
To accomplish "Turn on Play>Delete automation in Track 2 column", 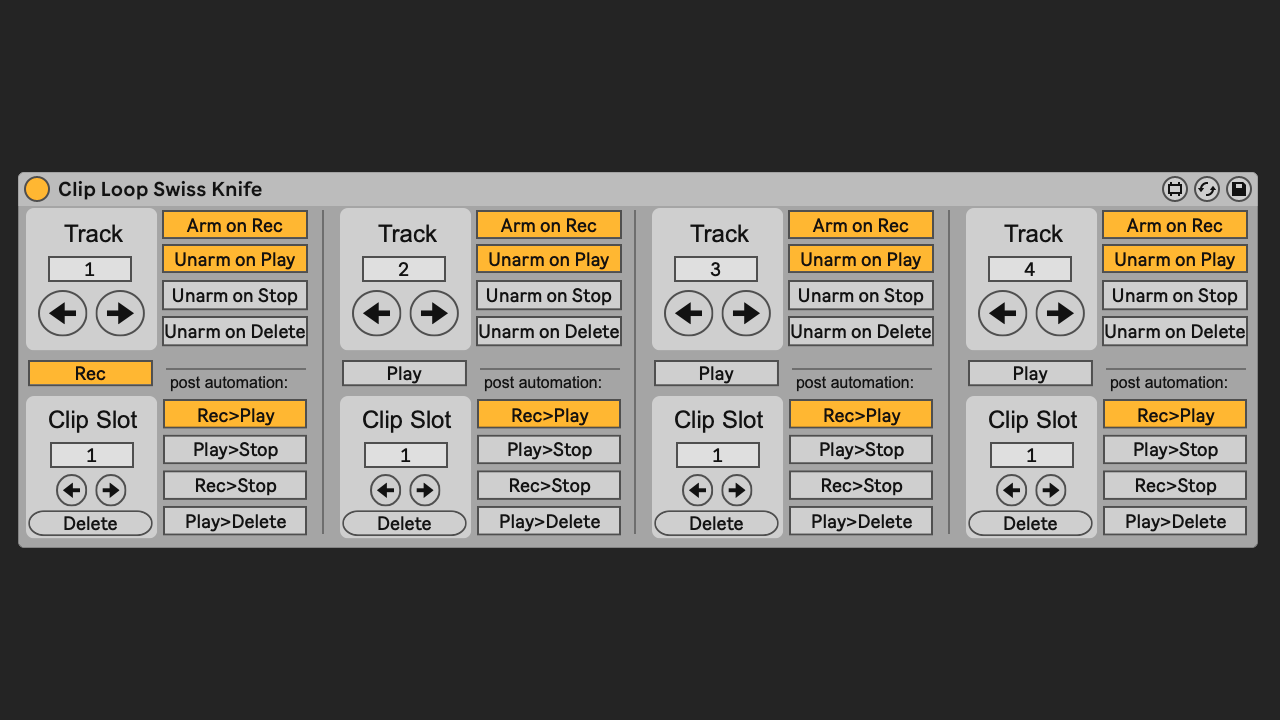I will [549, 521].
